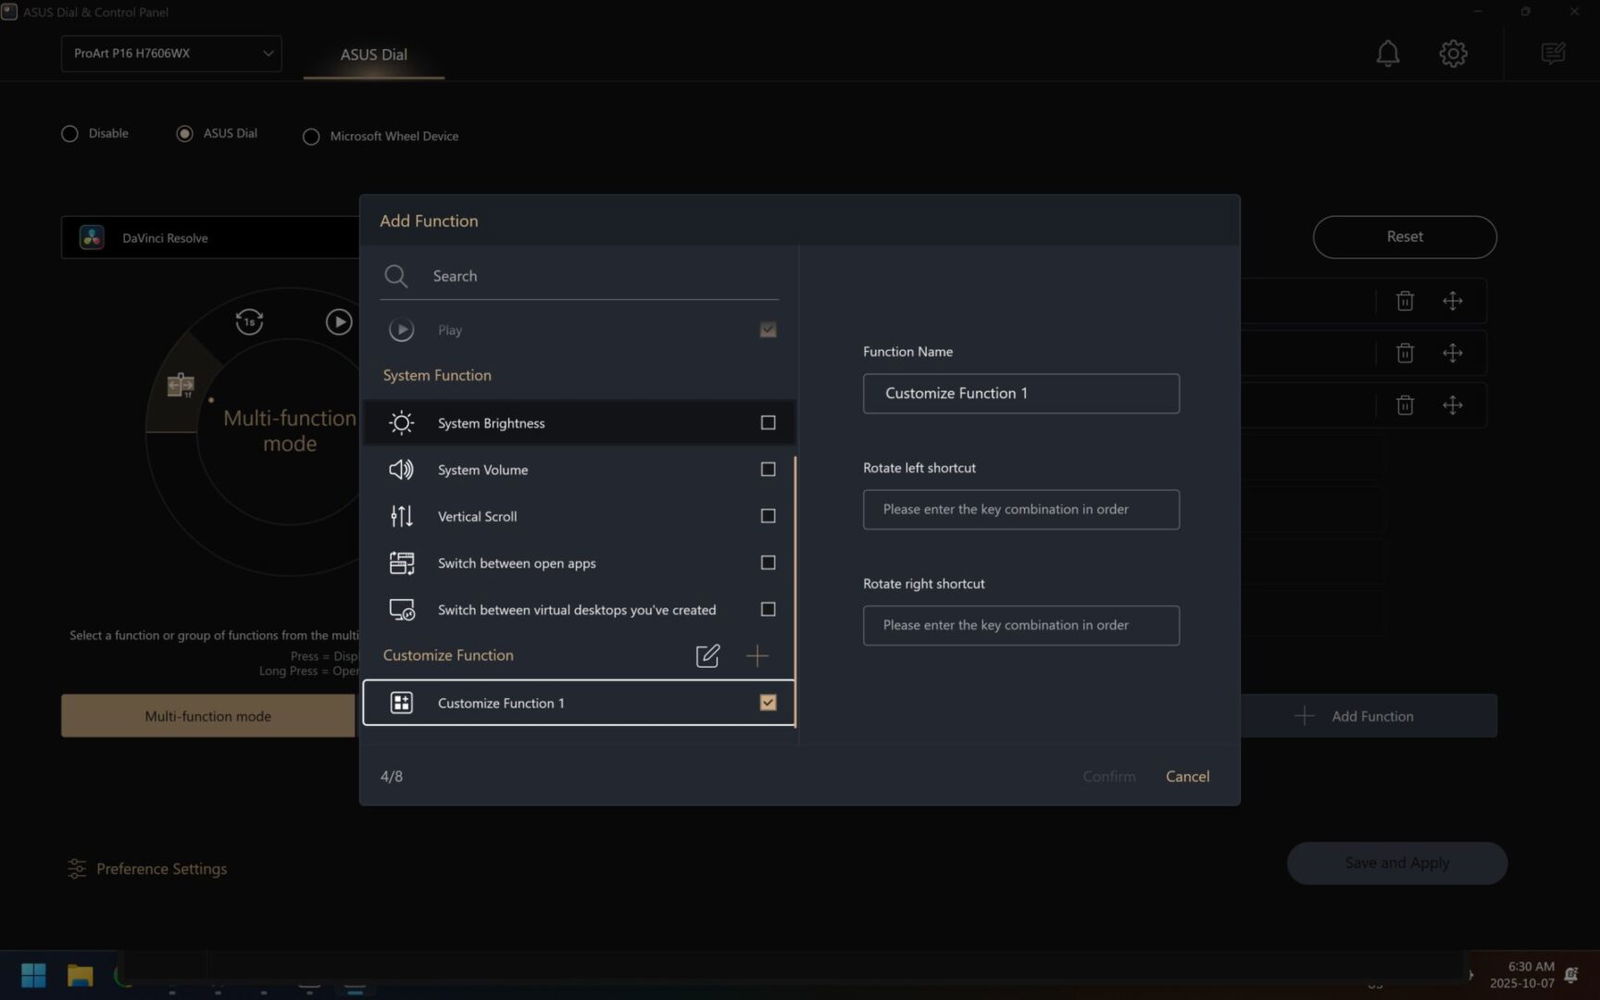Select the Microsoft Wheel Device radio button

[311, 137]
